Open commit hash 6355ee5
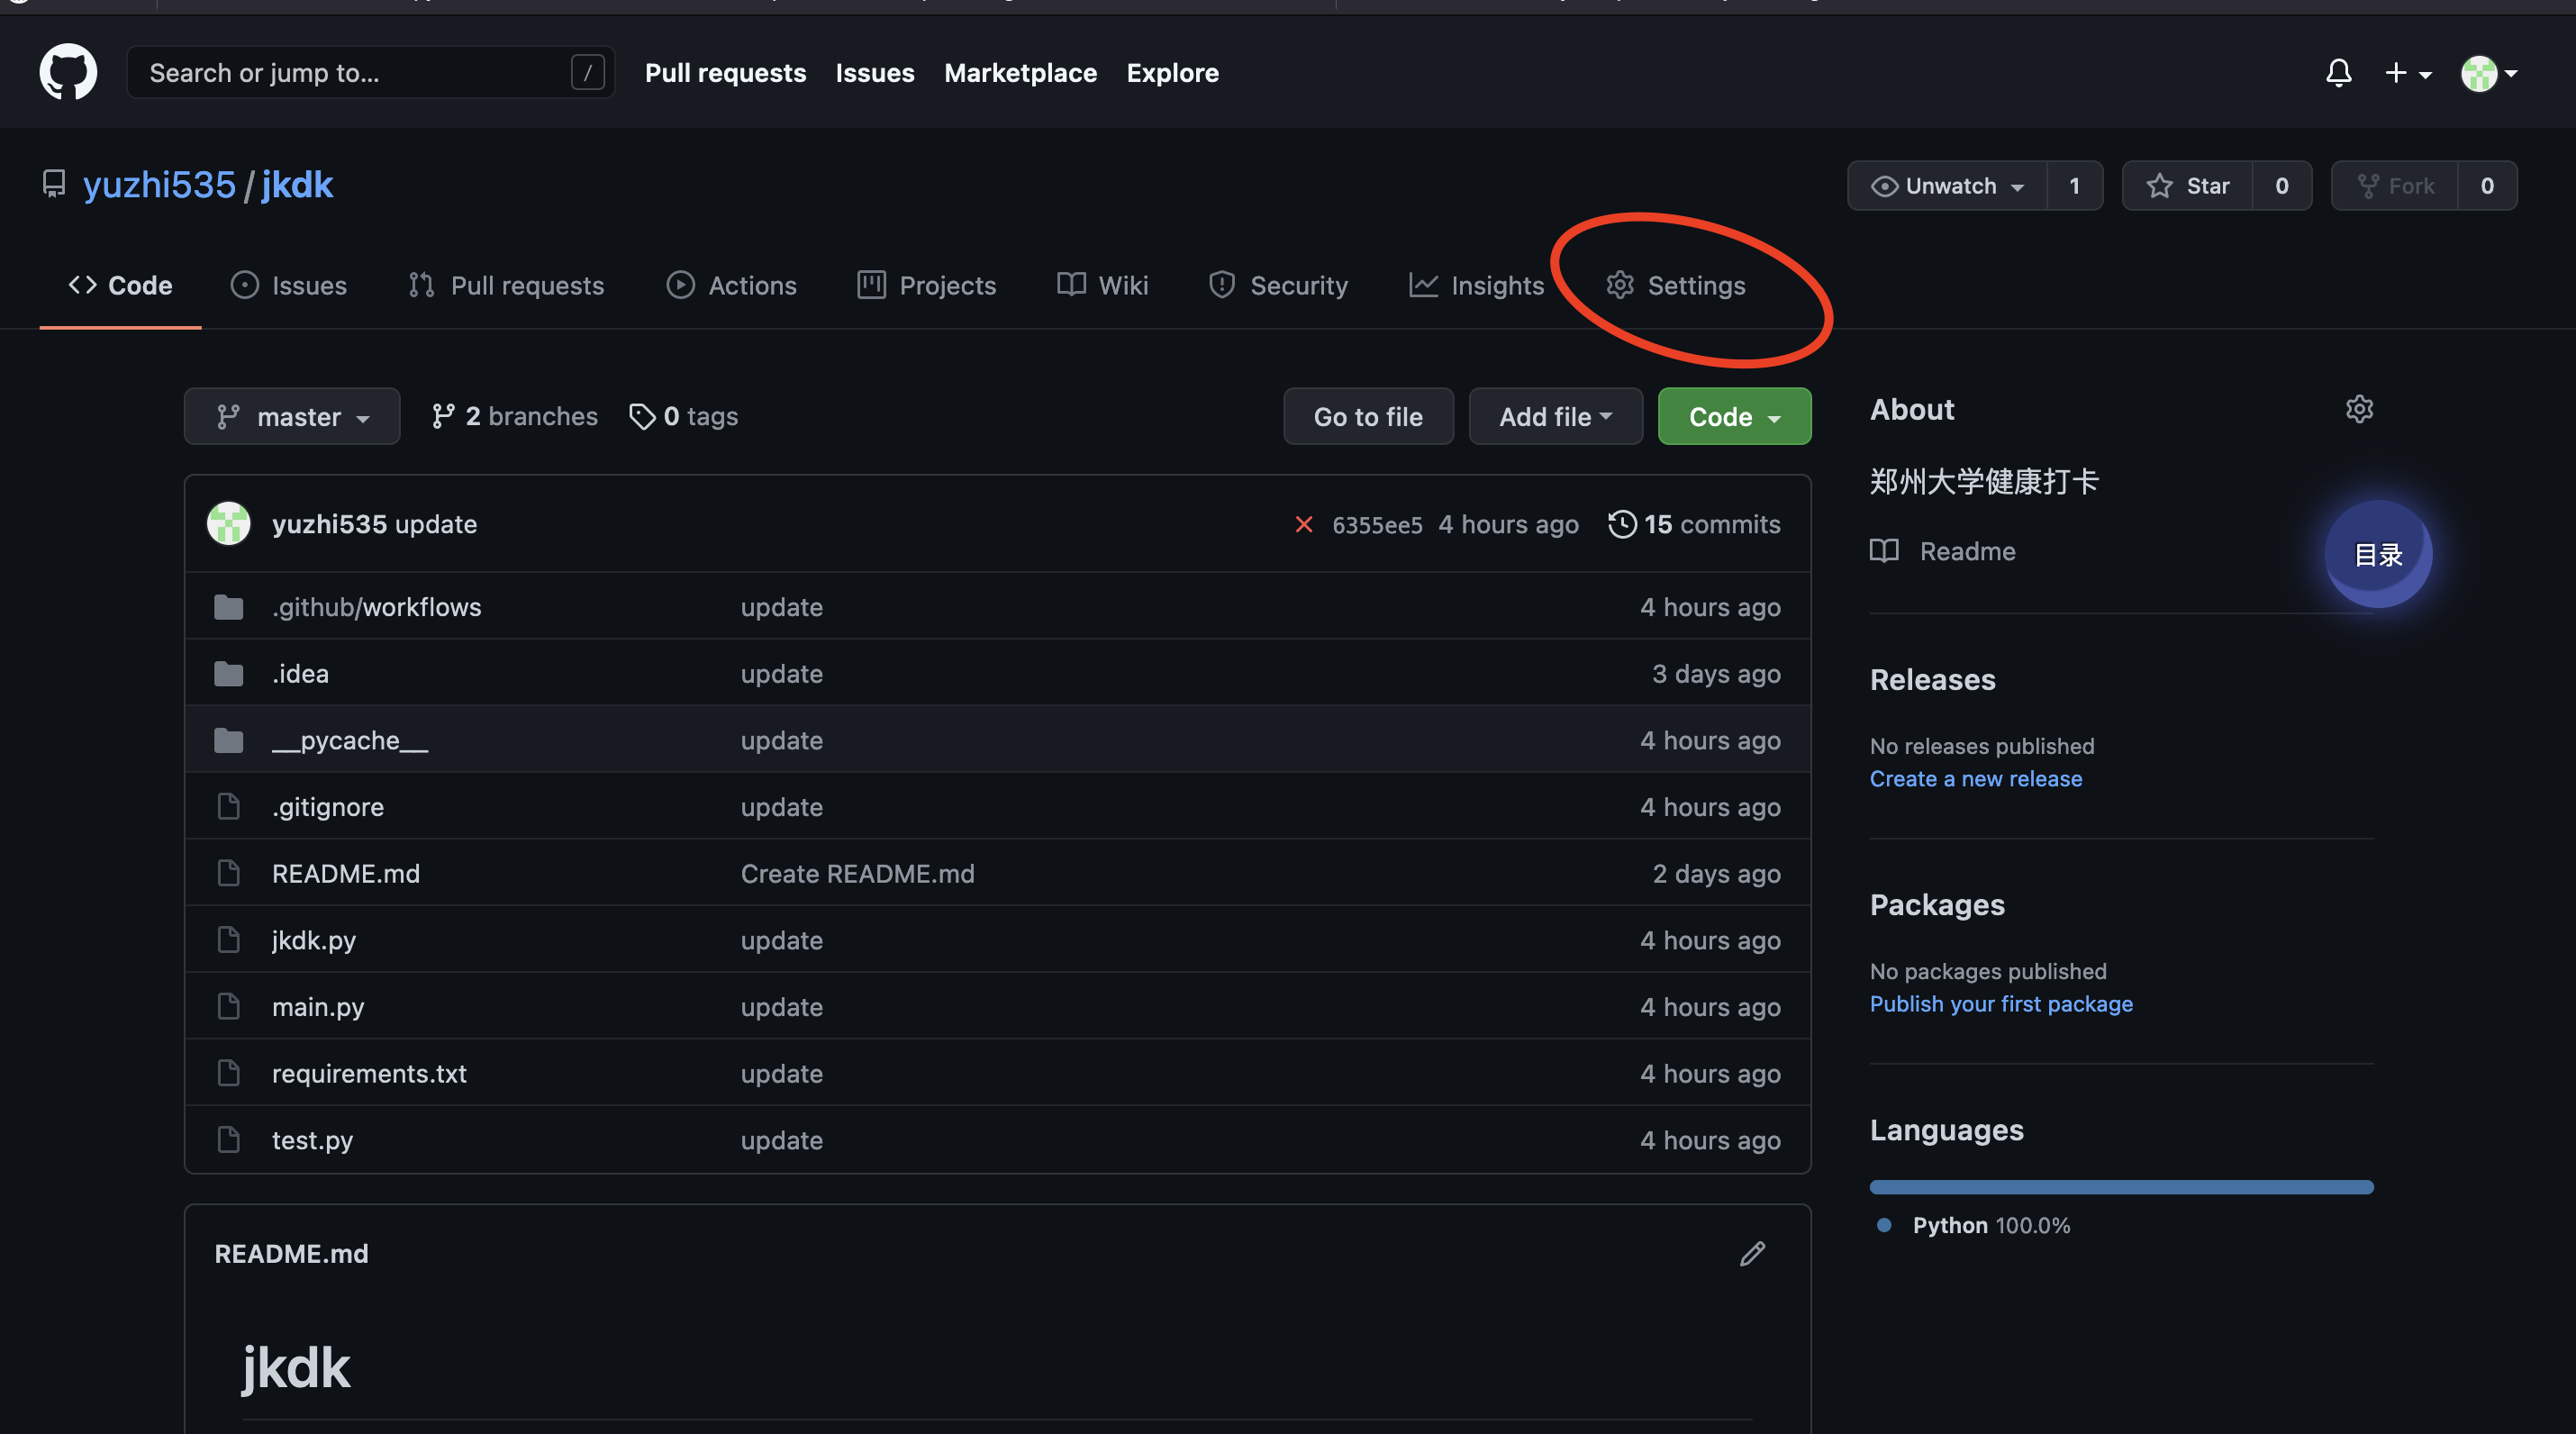2576x1434 pixels. pos(1377,525)
